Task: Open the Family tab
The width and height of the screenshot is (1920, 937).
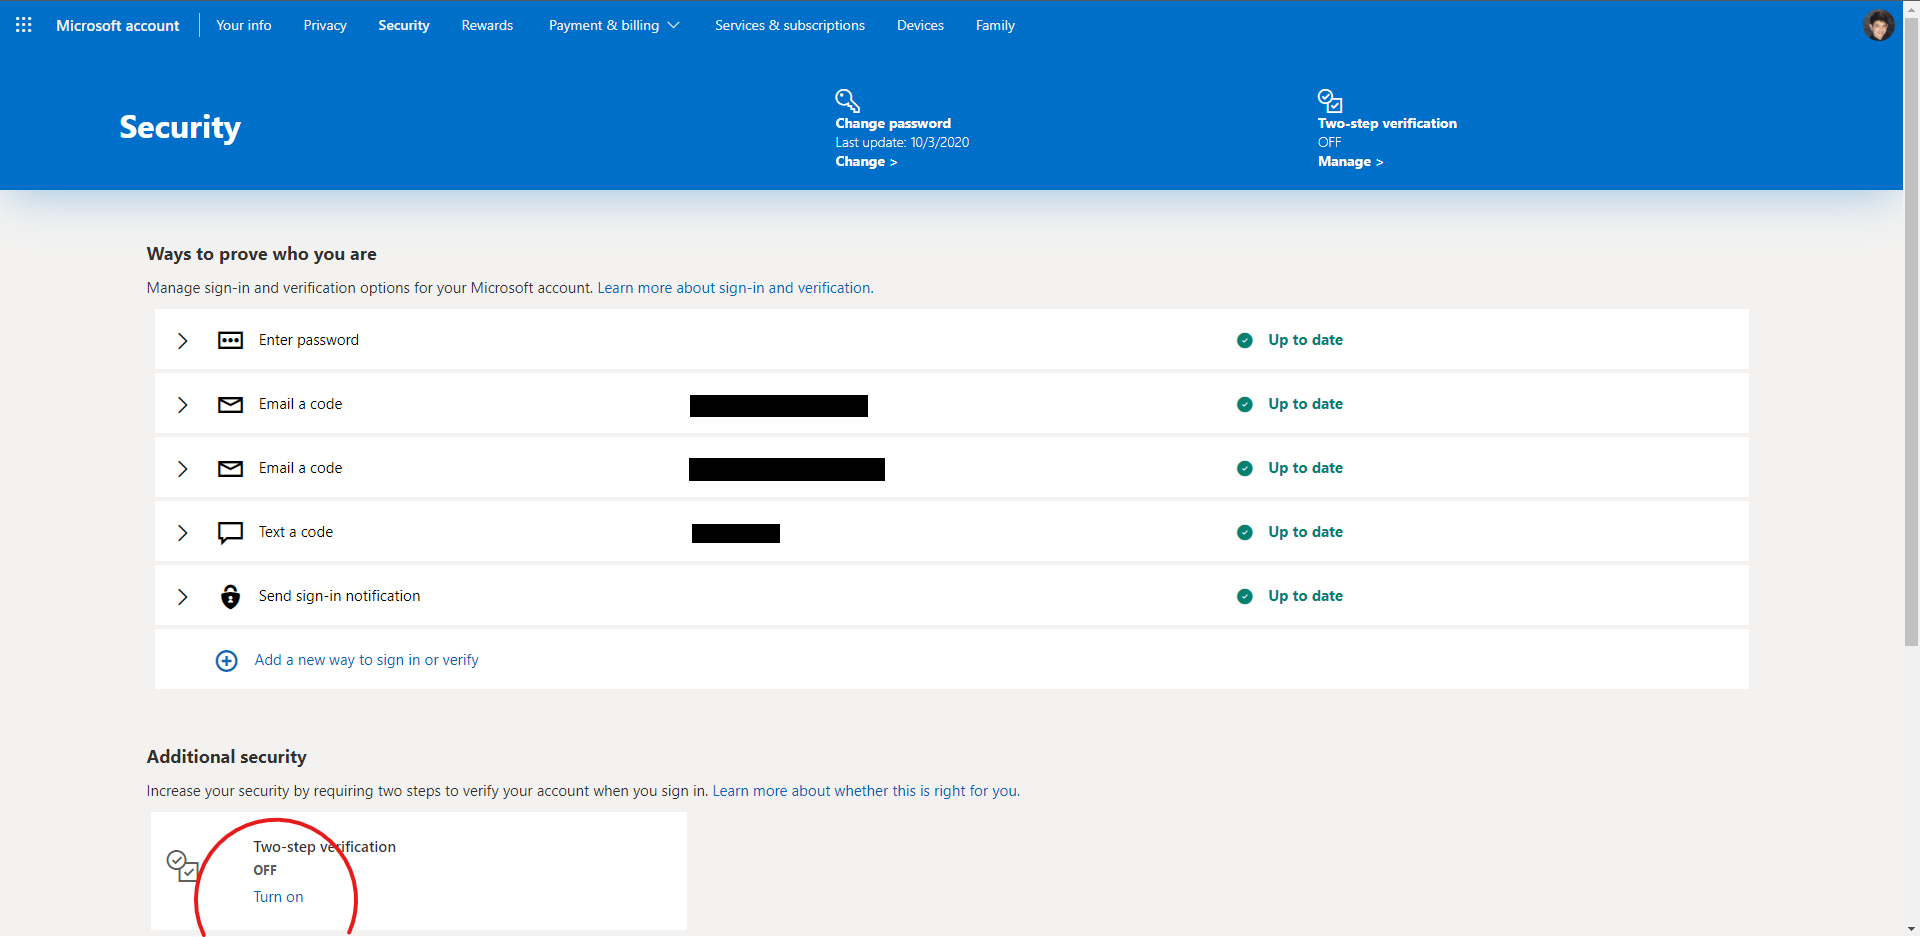Action: 995,25
